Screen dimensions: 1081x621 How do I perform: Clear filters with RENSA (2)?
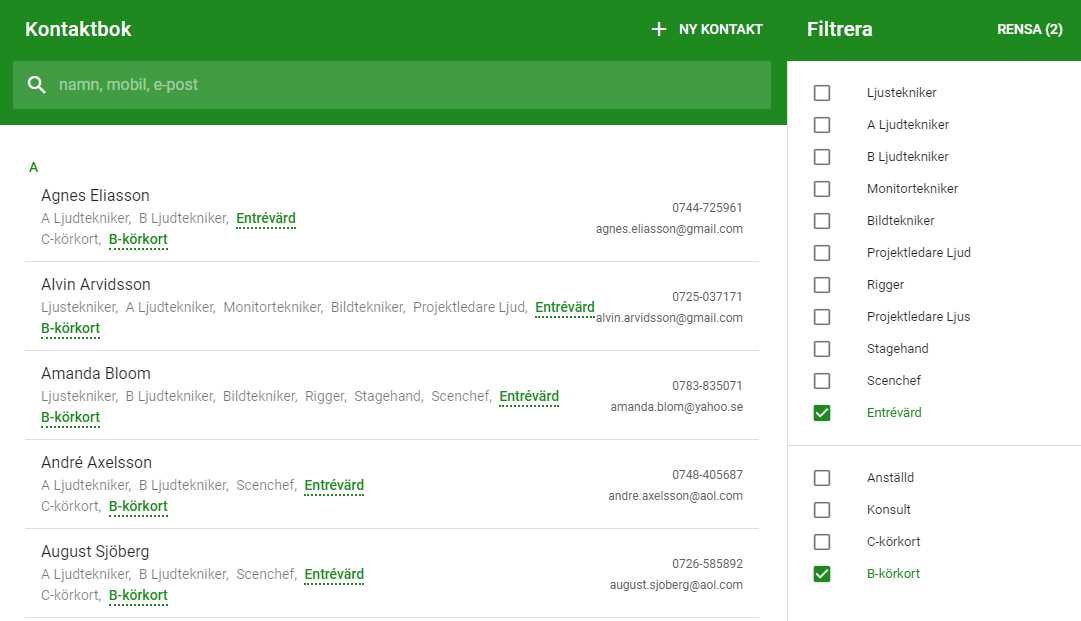[x=1029, y=29]
